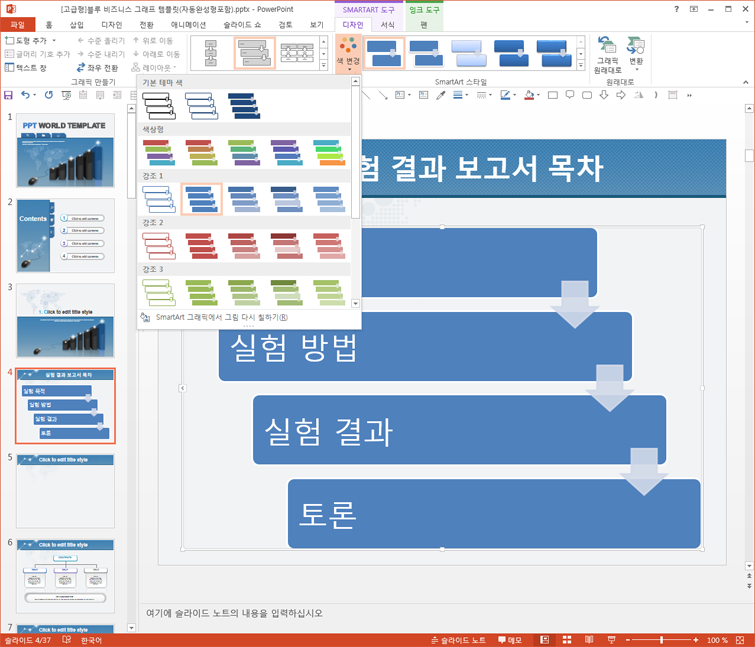Choose the first 강조 2 red outline scheme
The width and height of the screenshot is (755, 647).
click(x=159, y=246)
